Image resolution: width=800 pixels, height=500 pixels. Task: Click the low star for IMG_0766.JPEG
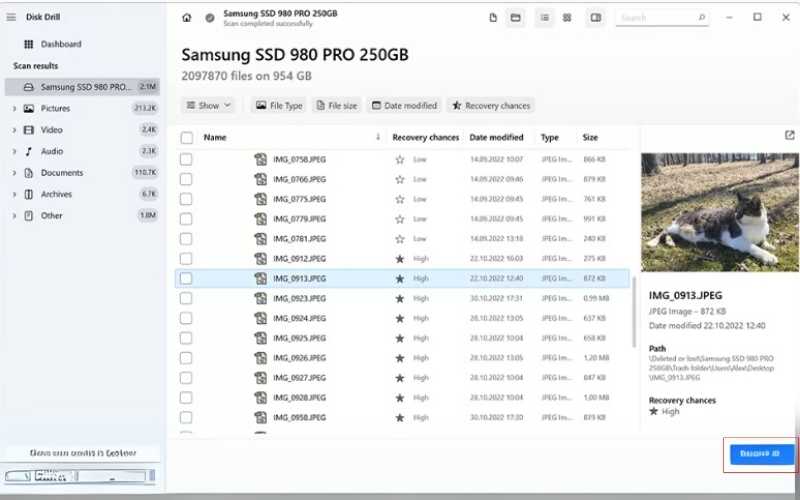(400, 180)
